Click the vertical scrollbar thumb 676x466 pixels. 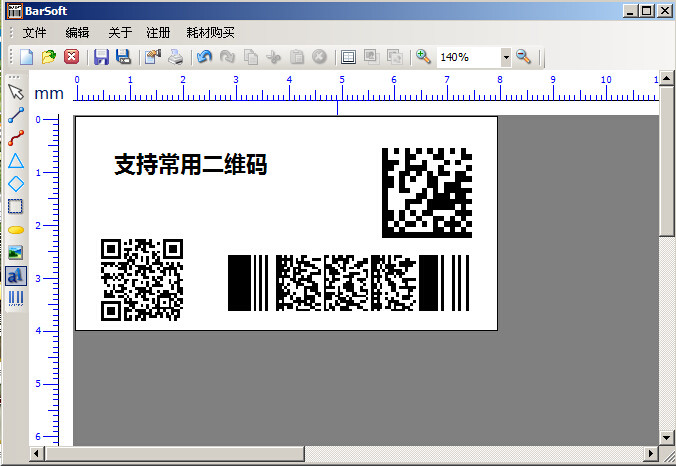click(x=667, y=161)
